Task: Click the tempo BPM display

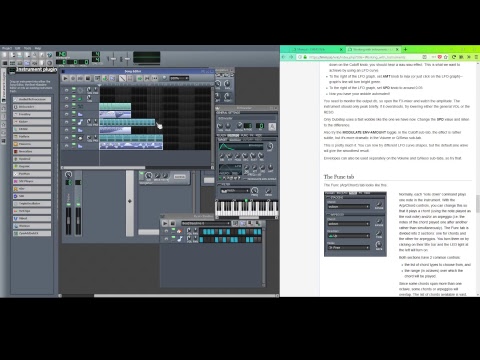Action: 61,54
